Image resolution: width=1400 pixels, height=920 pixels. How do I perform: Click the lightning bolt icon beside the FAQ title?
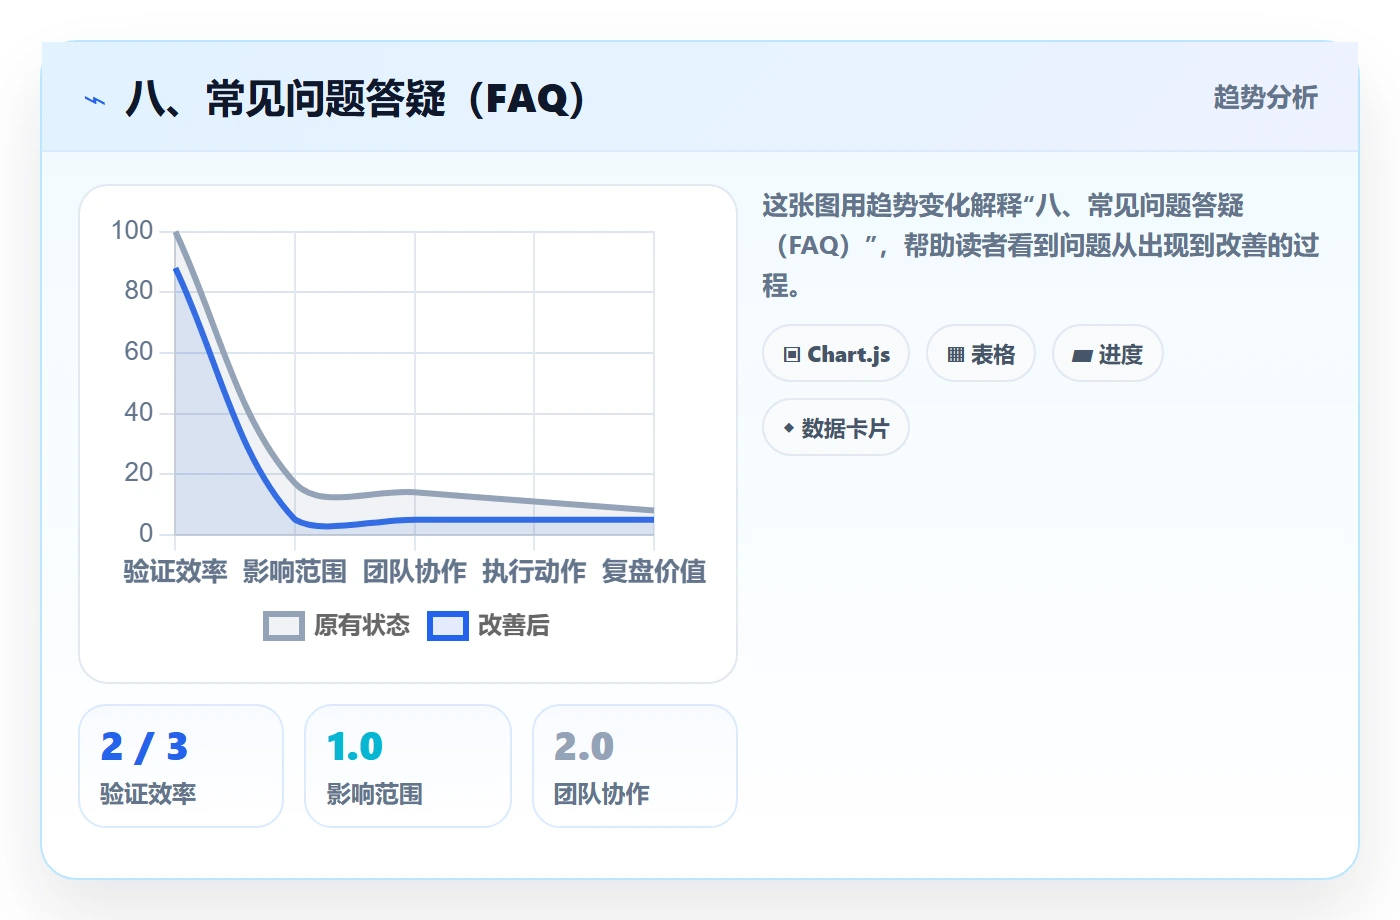tap(95, 100)
